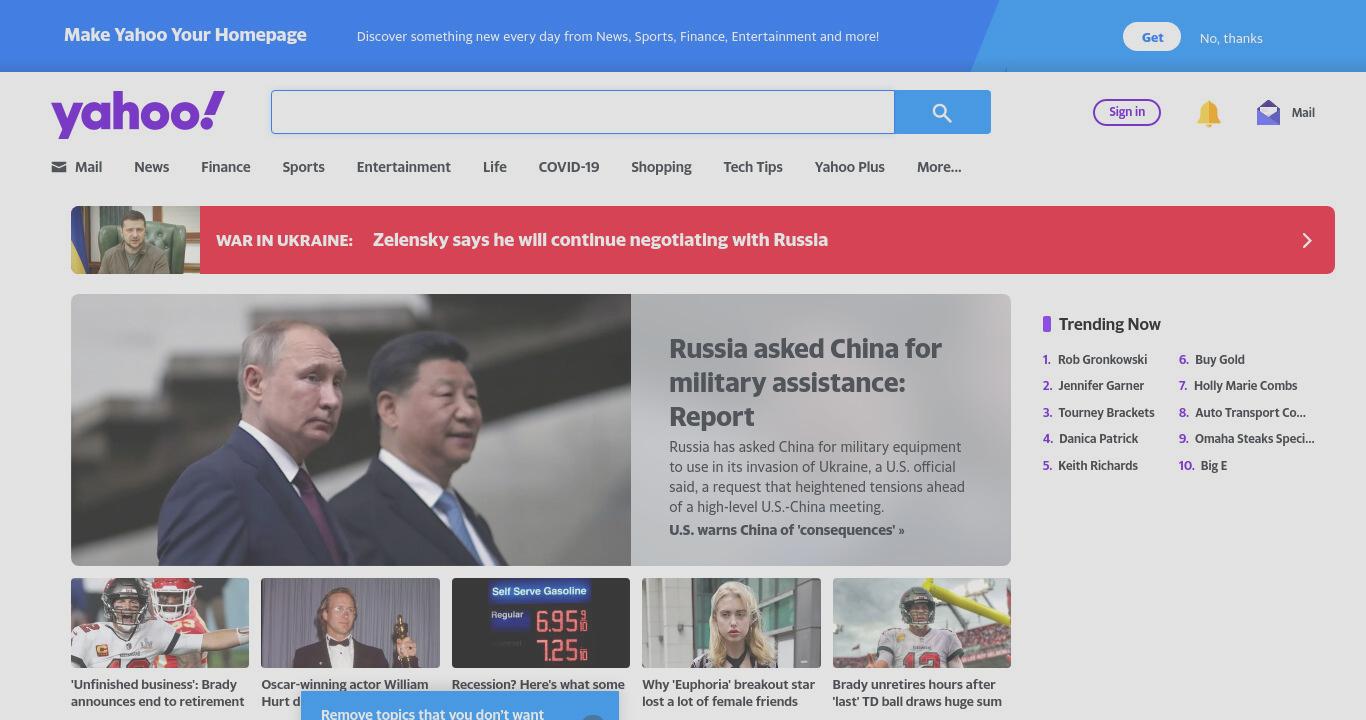The height and width of the screenshot is (720, 1366).
Task: Open trending topic Buy Gold
Action: [x=1220, y=359]
